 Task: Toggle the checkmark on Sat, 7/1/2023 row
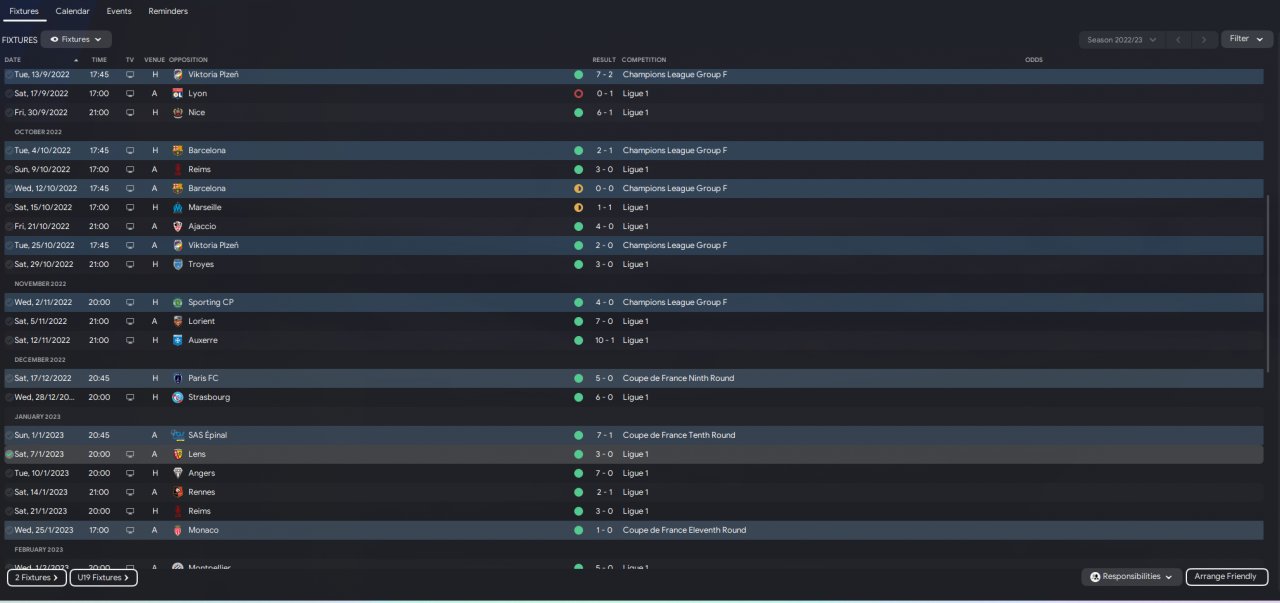pyautogui.click(x=9, y=454)
